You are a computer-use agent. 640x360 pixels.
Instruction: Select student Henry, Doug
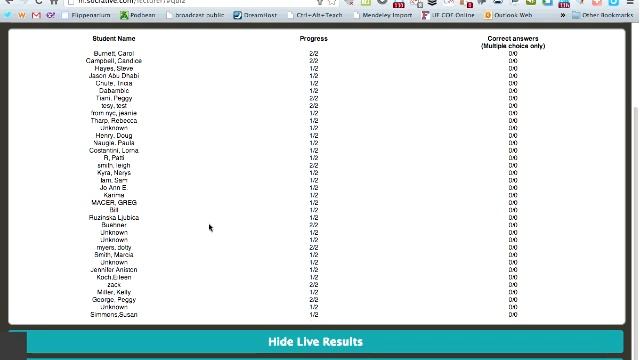(x=114, y=136)
